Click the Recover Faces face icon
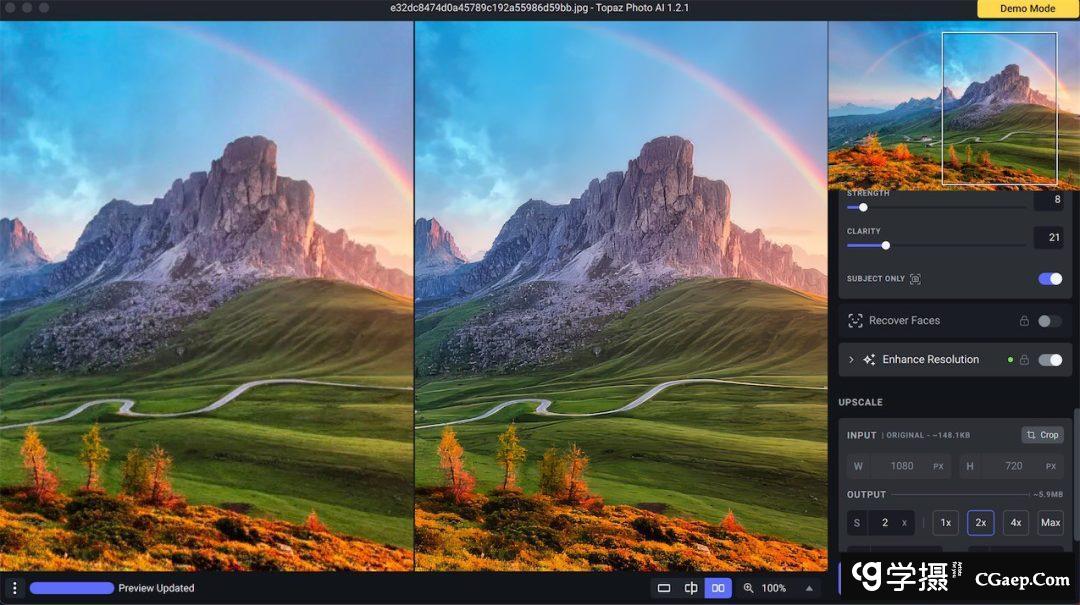Image resolution: width=1080 pixels, height=605 pixels. point(855,321)
